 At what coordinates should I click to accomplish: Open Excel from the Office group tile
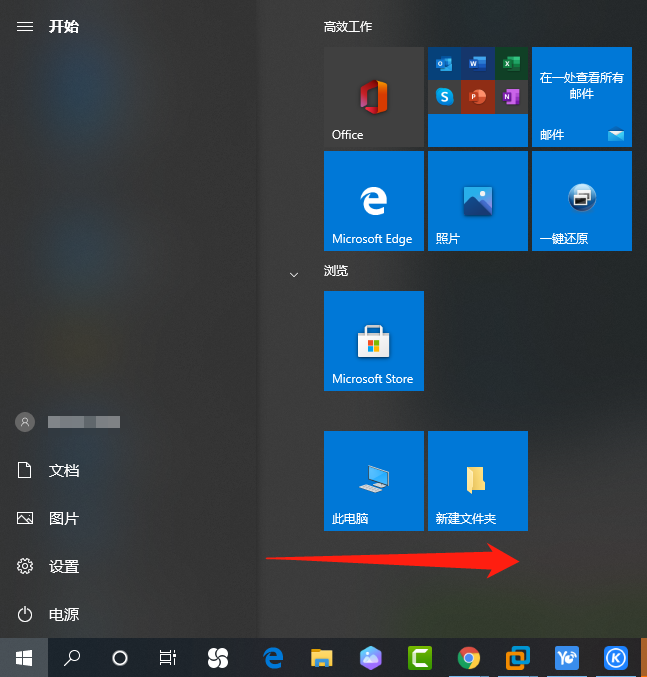511,64
